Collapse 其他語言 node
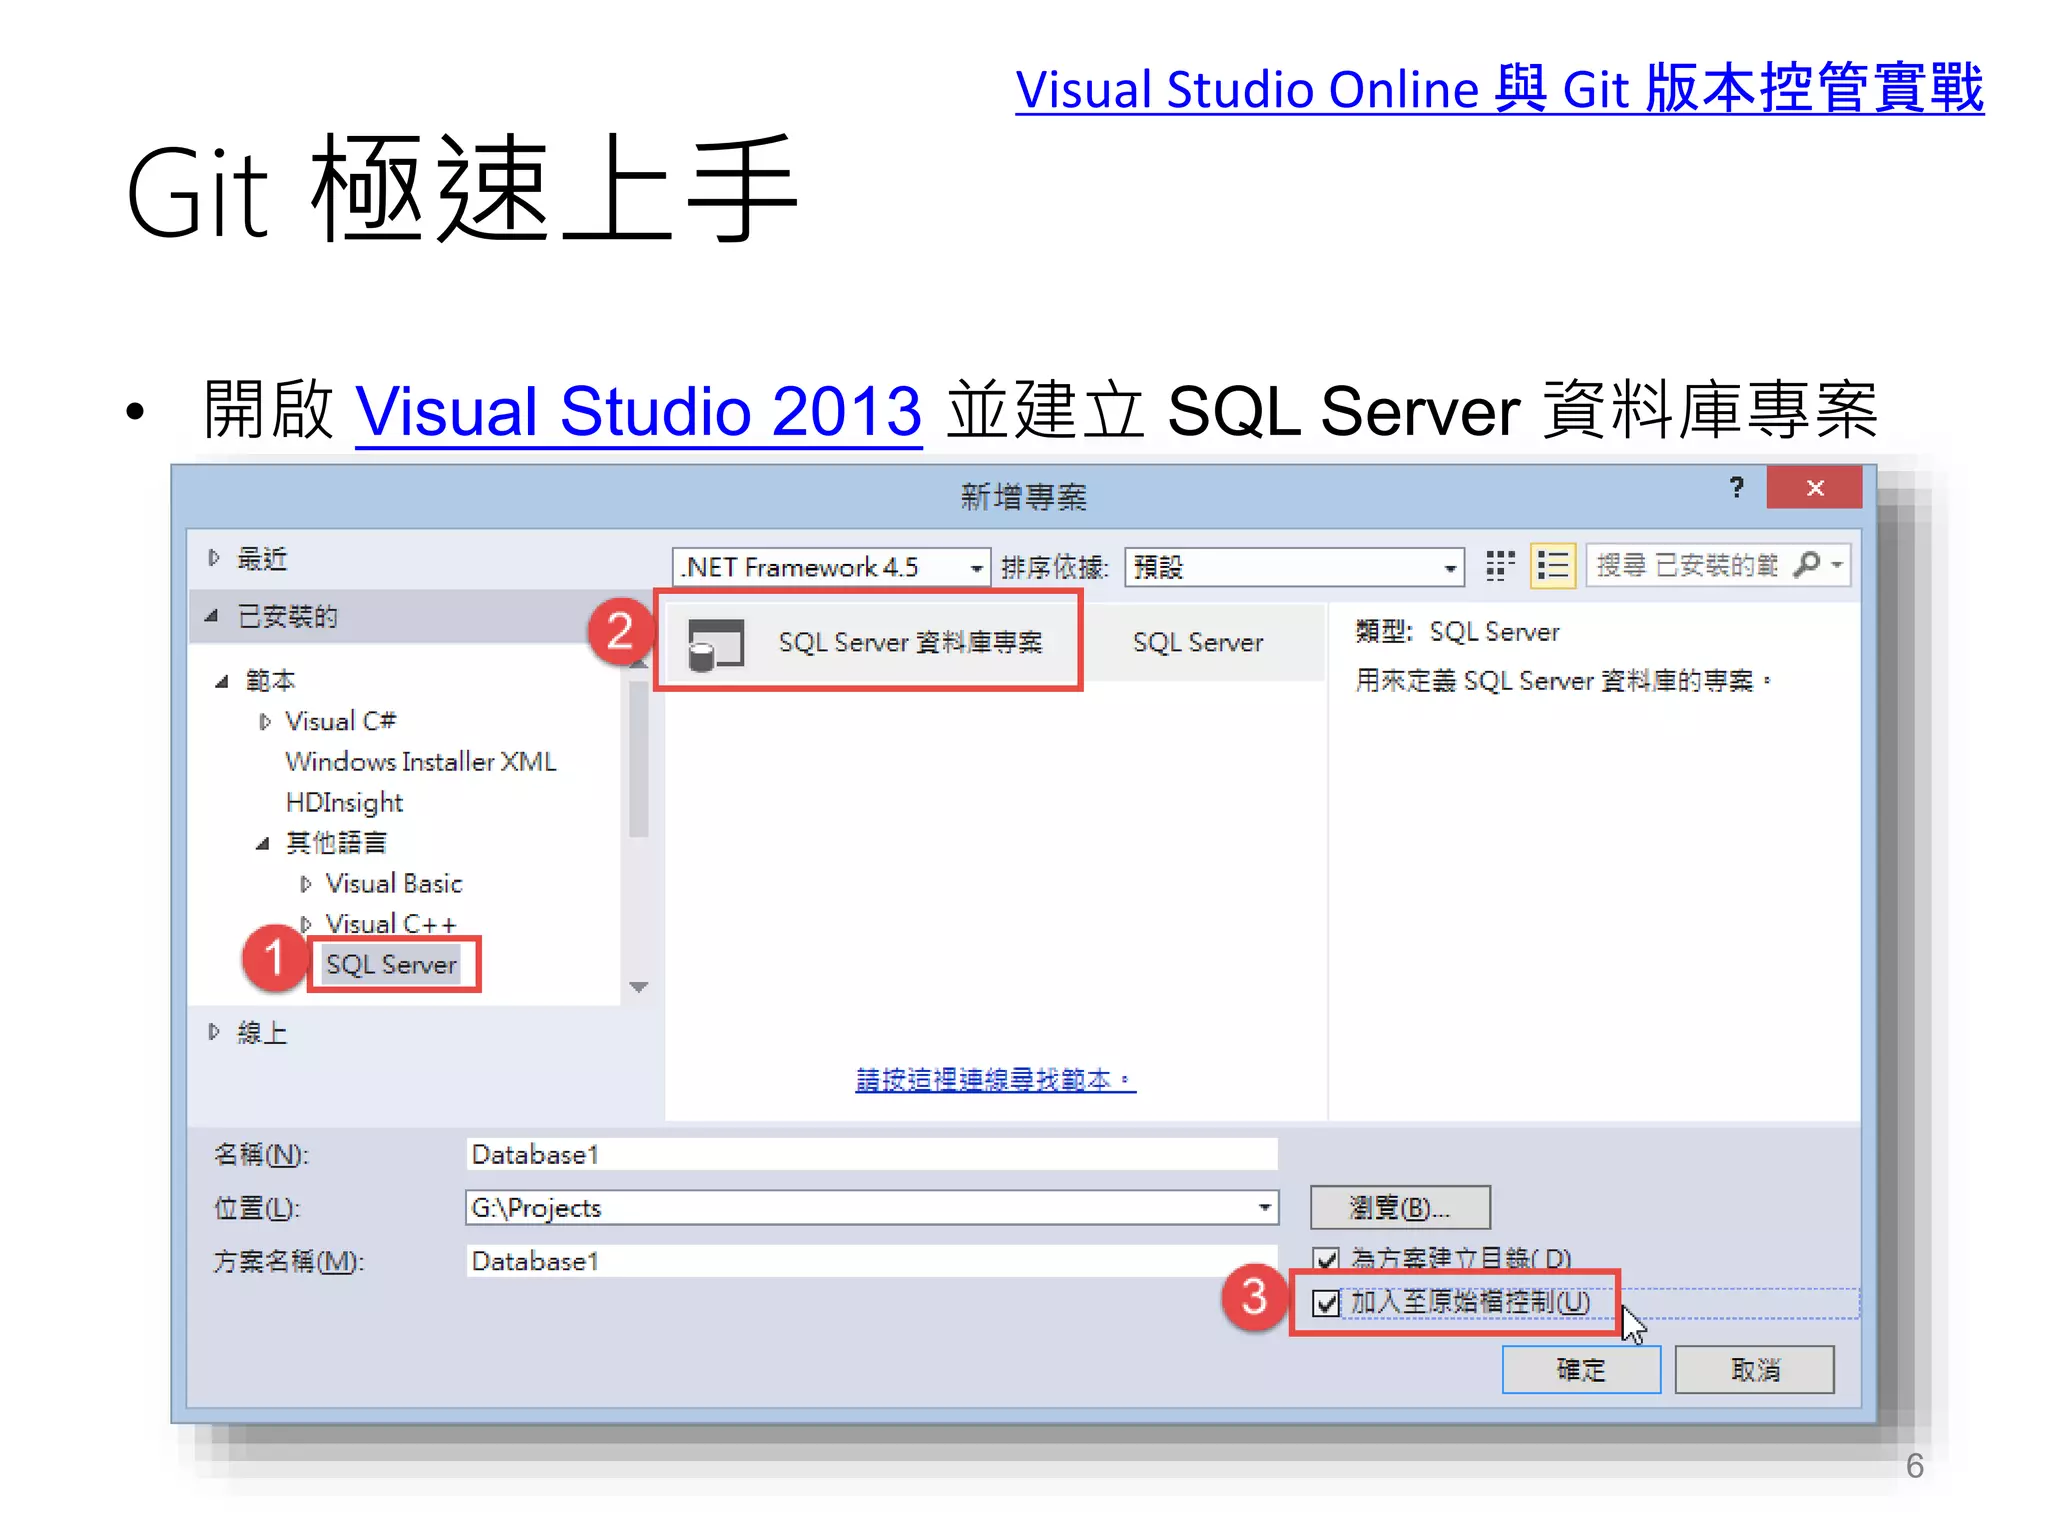The image size is (2048, 1536). coord(262,843)
